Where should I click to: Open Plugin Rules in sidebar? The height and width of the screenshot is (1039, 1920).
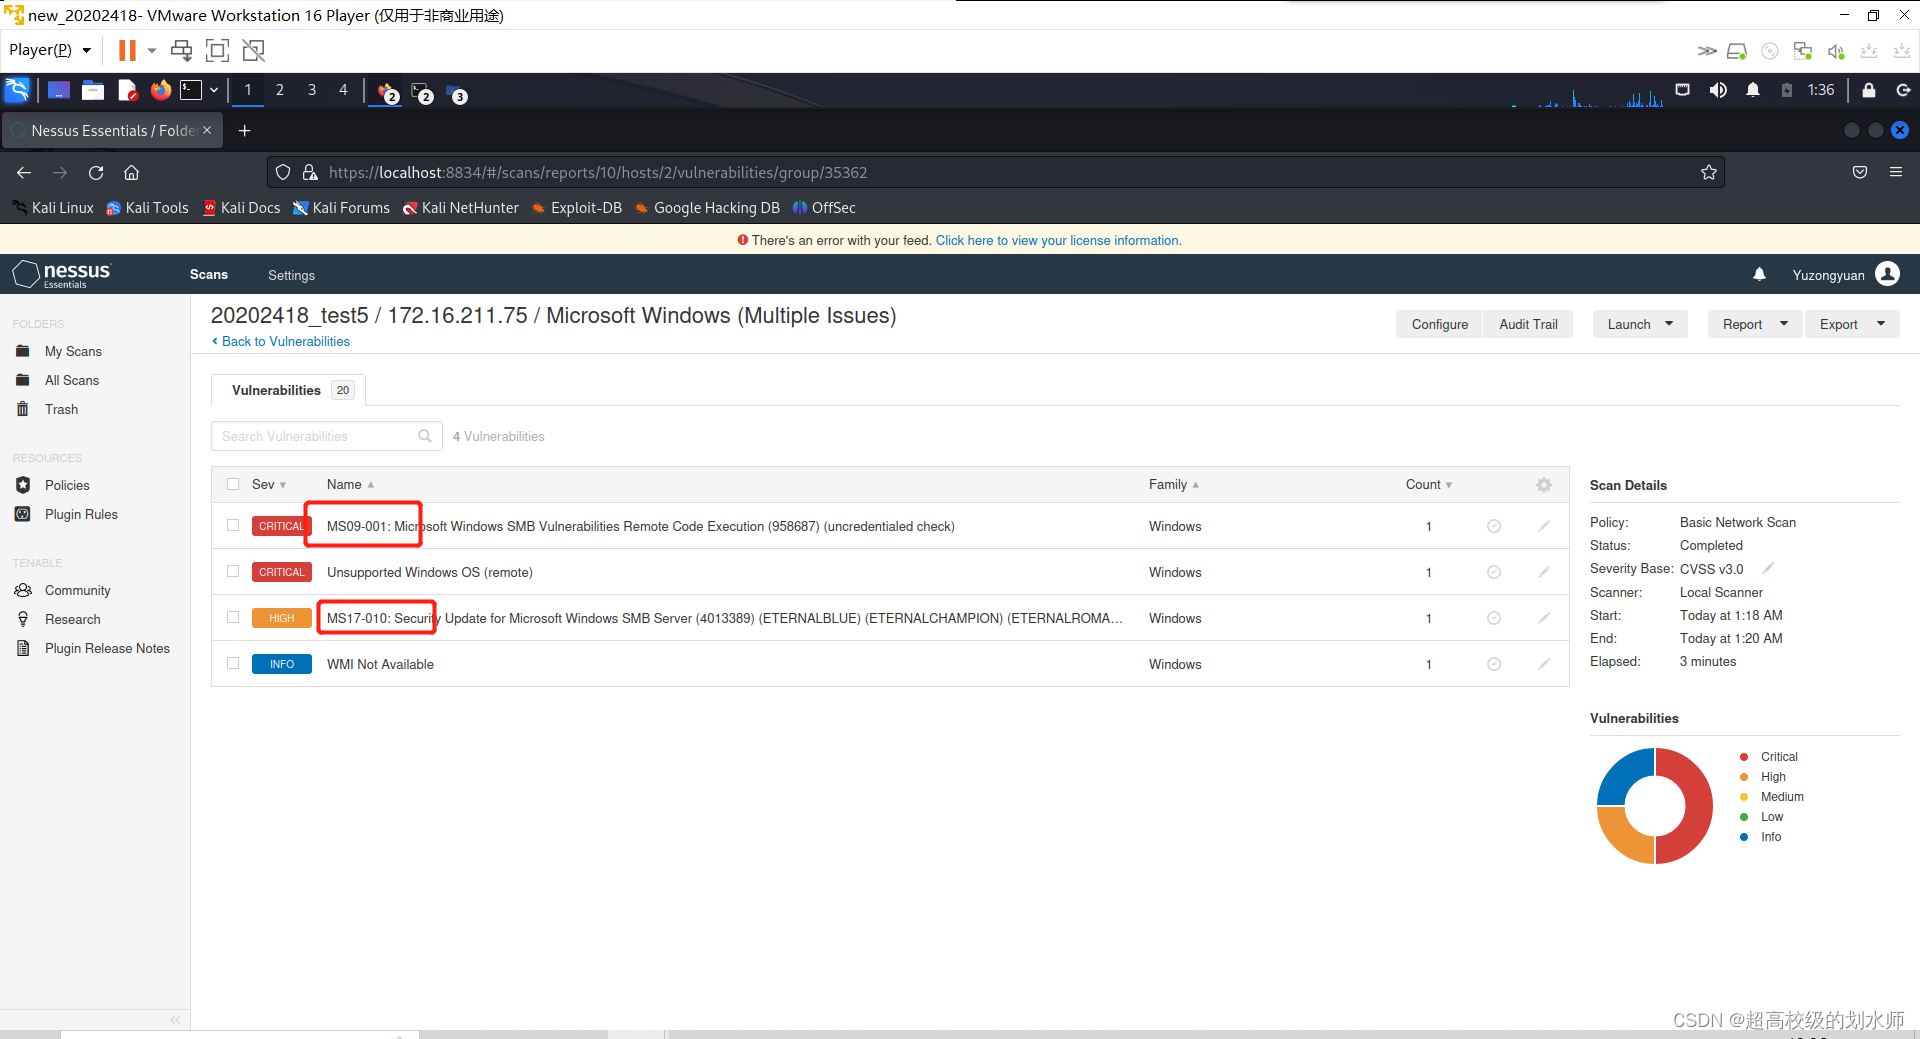coord(81,514)
